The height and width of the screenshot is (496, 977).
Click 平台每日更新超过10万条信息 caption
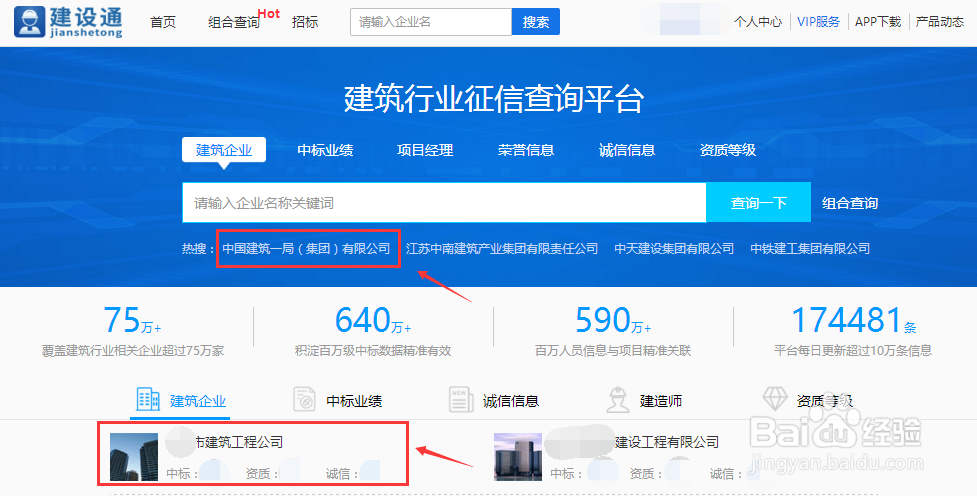tap(853, 351)
